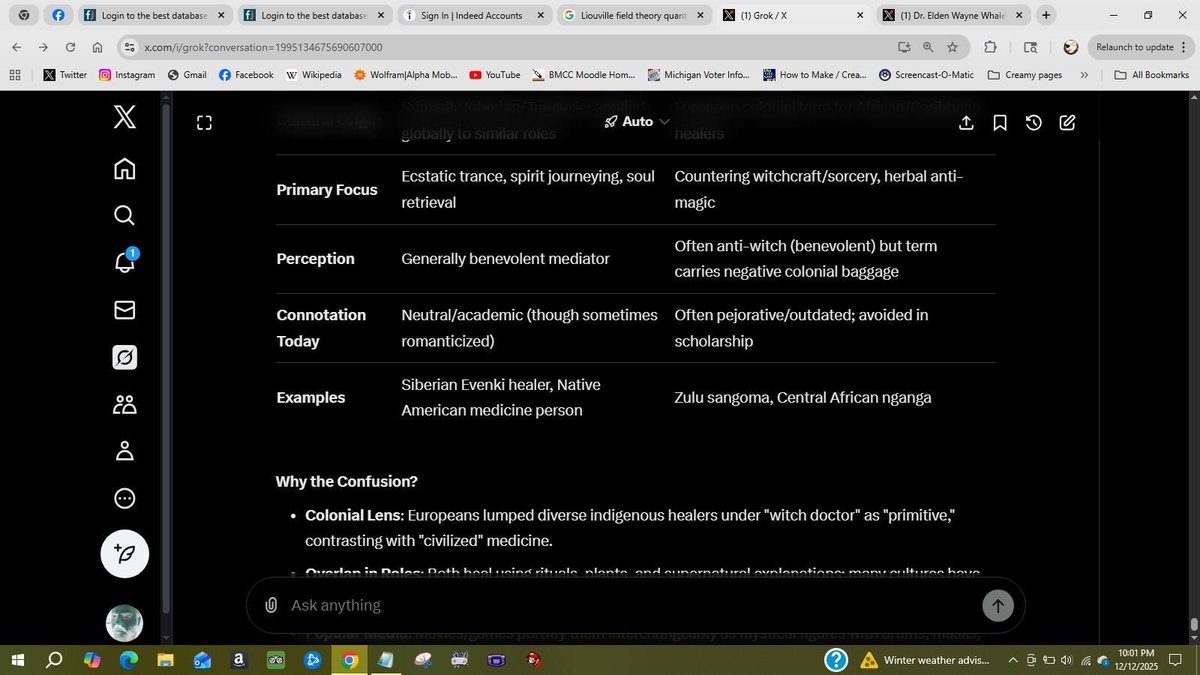Open Profile person icon in sidebar
The height and width of the screenshot is (675, 1200).
tap(124, 451)
